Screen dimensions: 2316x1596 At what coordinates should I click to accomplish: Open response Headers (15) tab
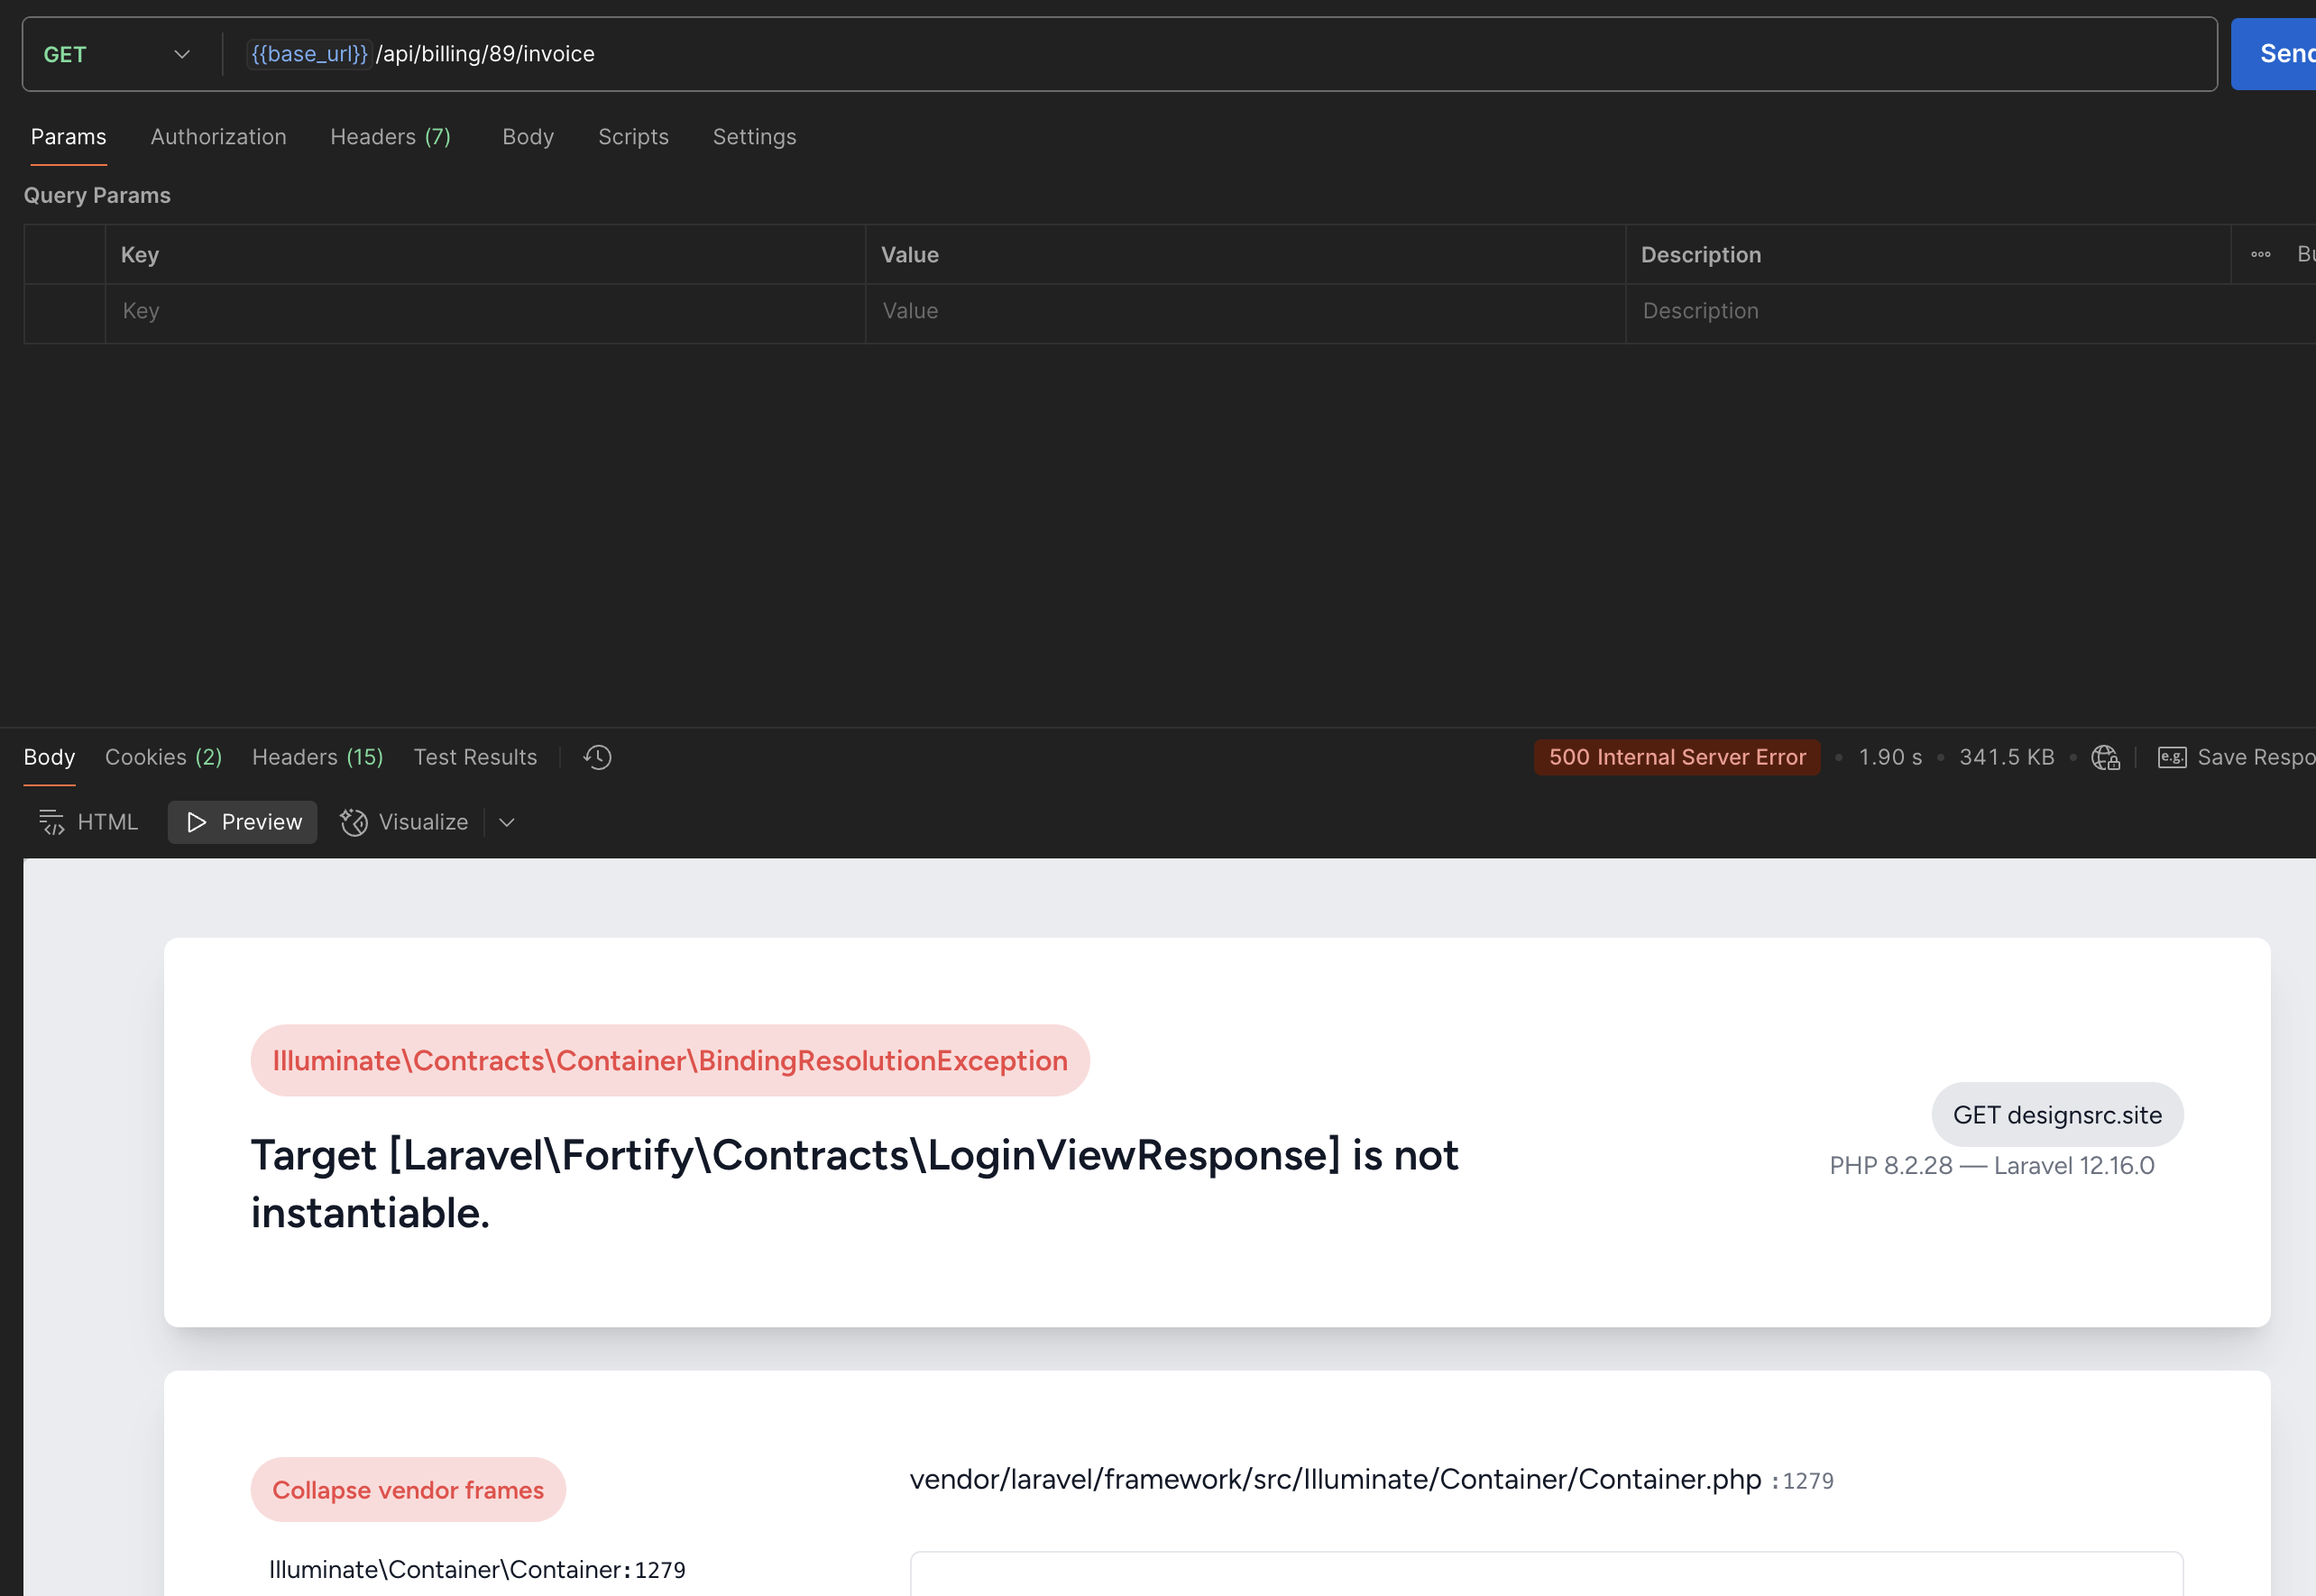click(x=317, y=757)
